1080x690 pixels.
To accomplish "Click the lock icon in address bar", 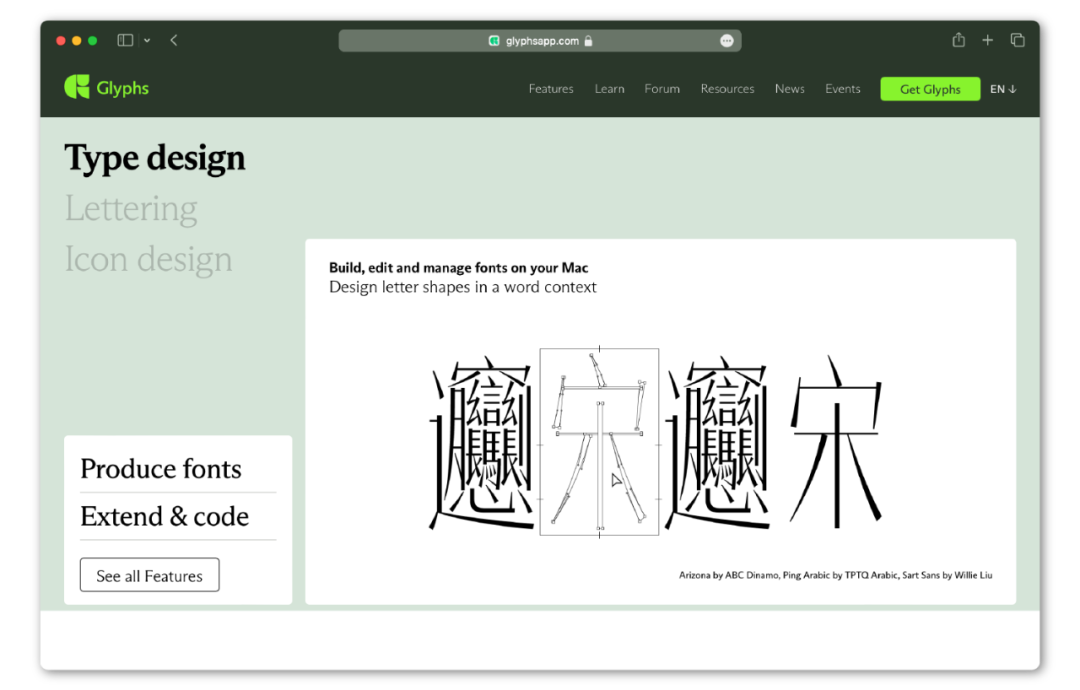I will coord(588,41).
